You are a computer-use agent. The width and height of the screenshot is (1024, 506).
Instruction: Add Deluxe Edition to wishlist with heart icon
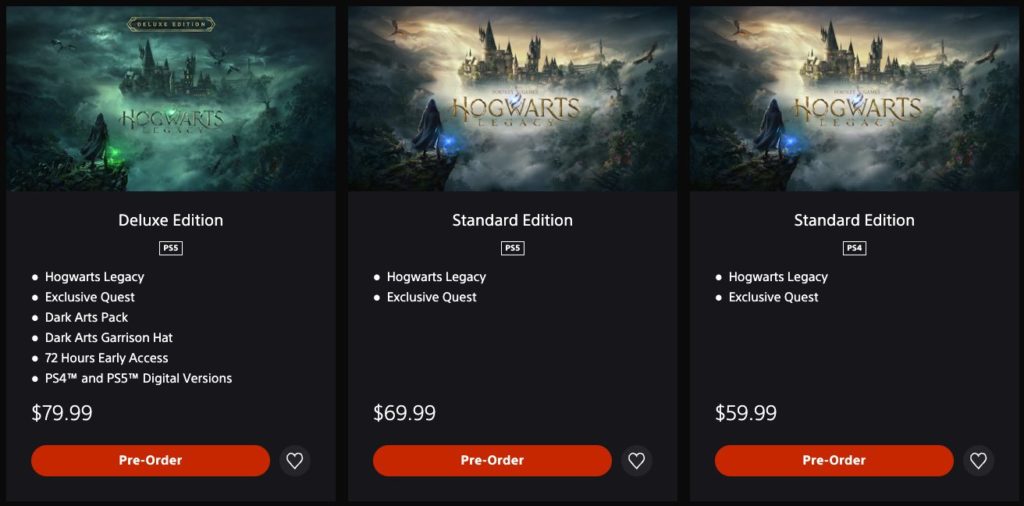point(295,461)
